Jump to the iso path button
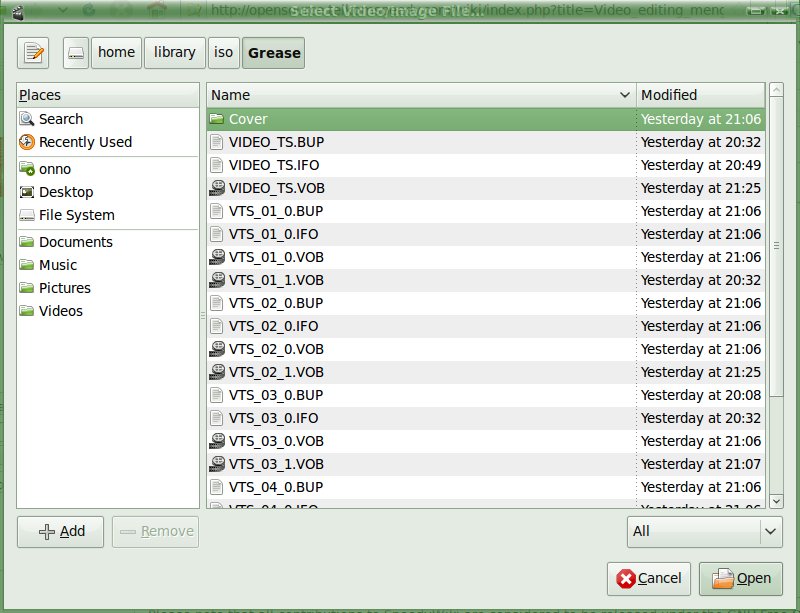This screenshot has width=800, height=613. click(222, 53)
